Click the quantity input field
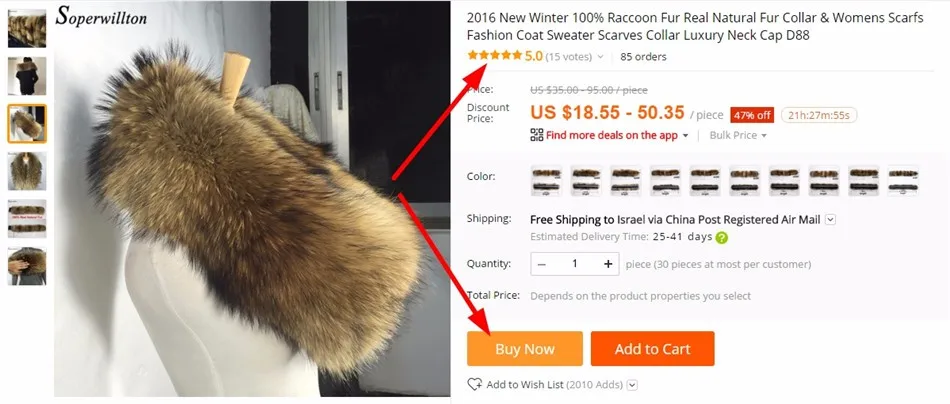The width and height of the screenshot is (950, 404). coord(575,263)
